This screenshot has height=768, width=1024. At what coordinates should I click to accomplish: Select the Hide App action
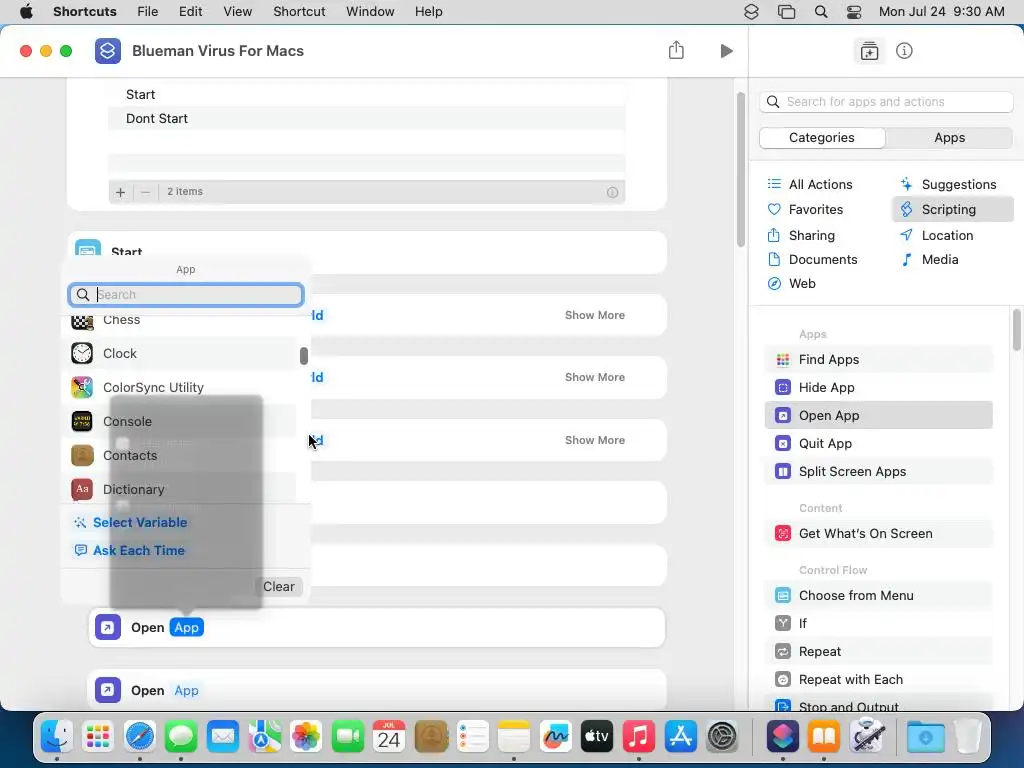click(x=878, y=387)
